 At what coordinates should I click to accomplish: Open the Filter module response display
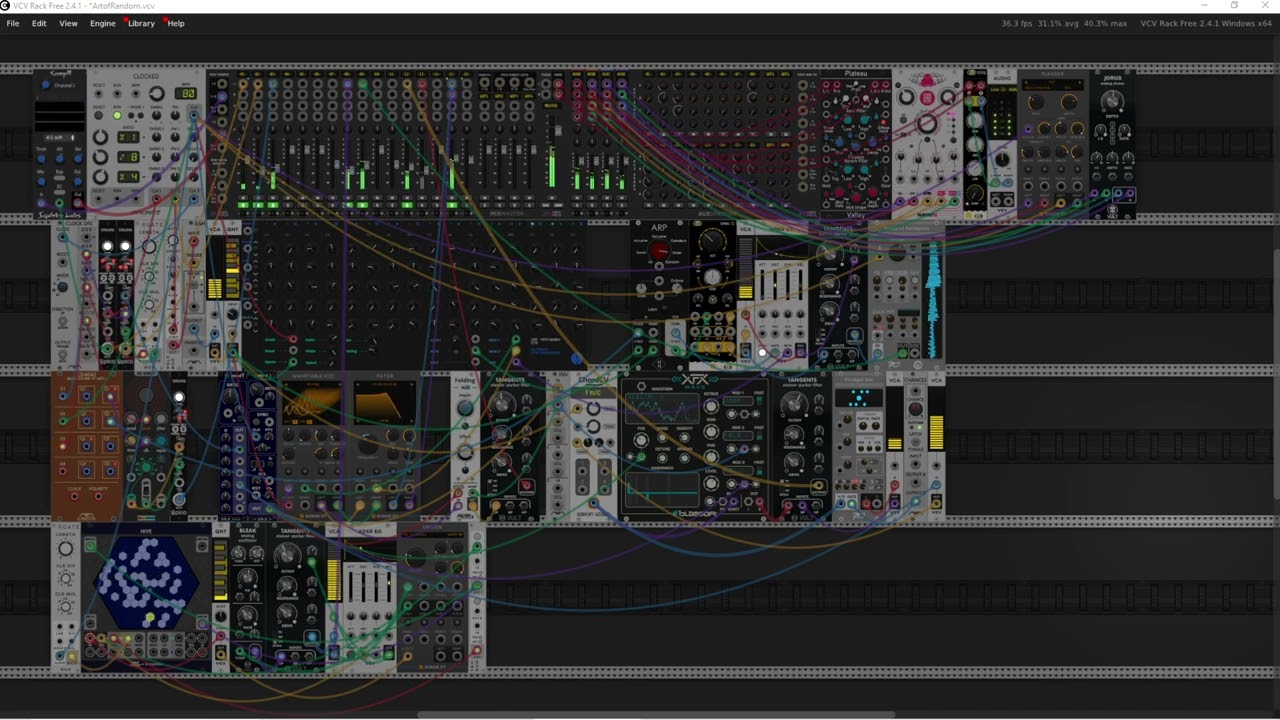(x=385, y=403)
